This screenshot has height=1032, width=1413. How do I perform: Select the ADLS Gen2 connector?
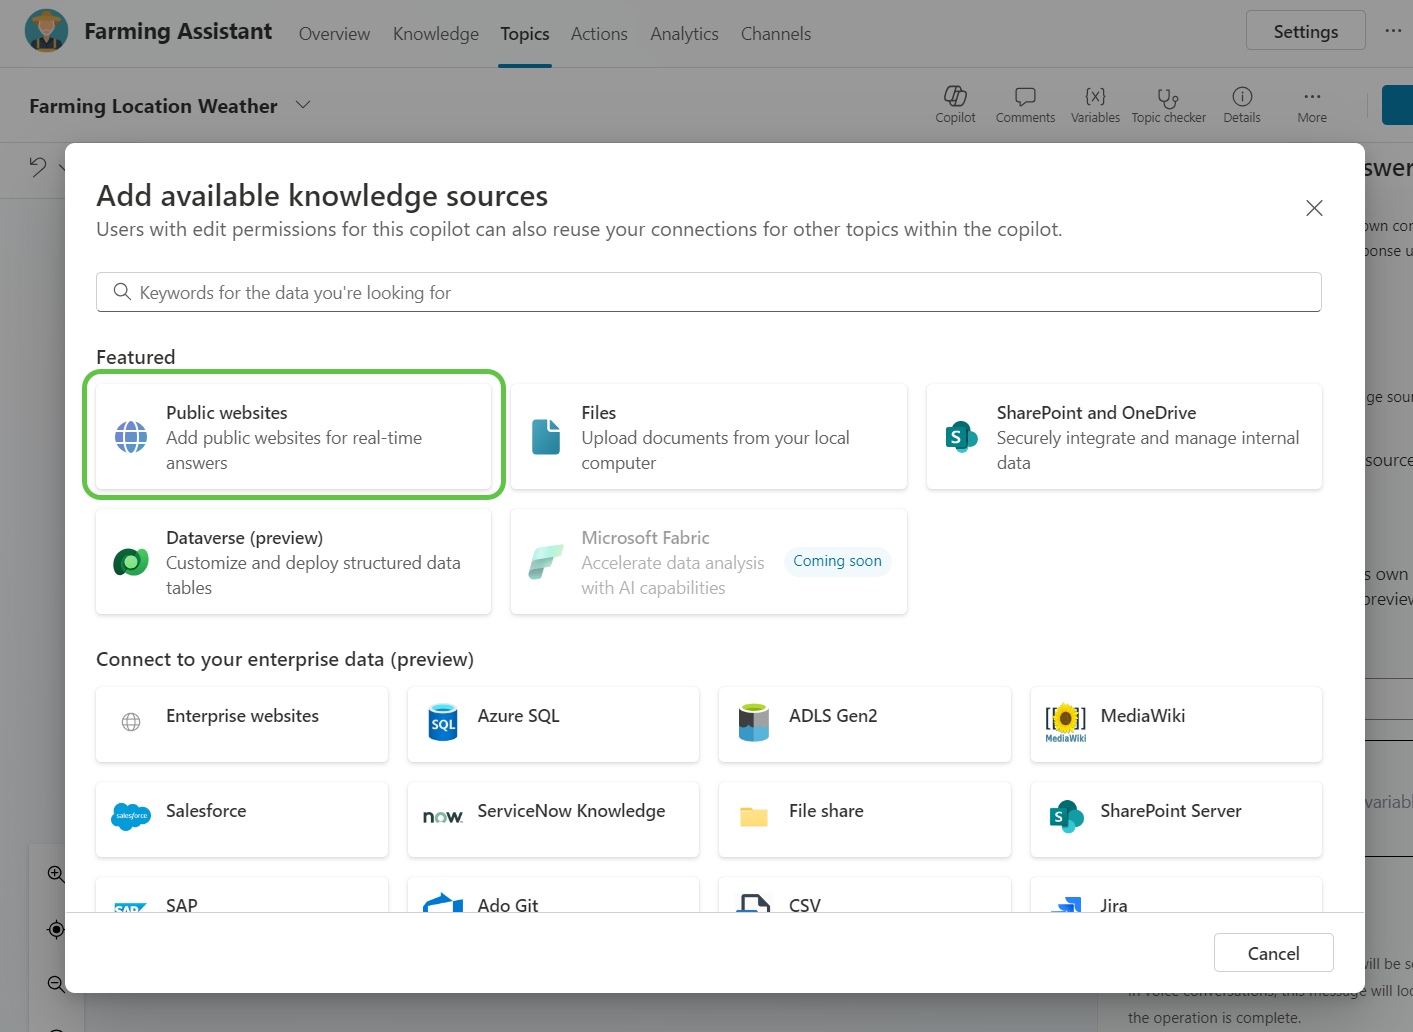pos(864,724)
